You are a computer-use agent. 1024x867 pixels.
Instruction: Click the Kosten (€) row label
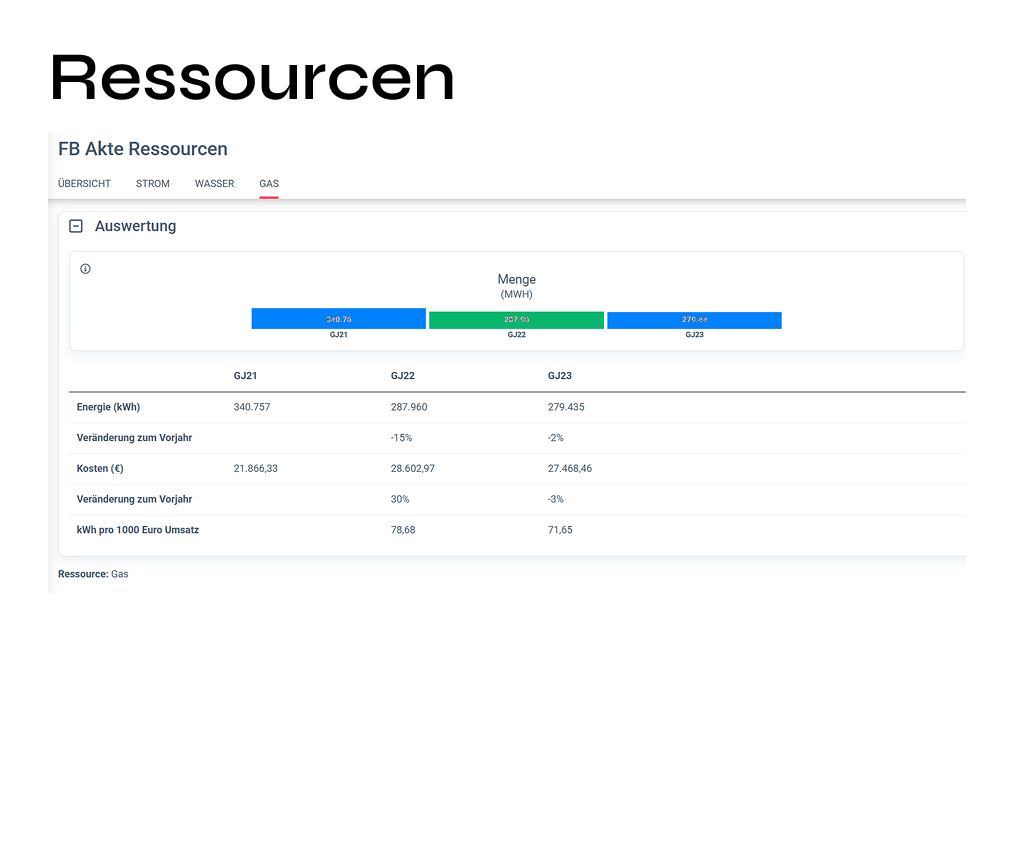pos(98,468)
